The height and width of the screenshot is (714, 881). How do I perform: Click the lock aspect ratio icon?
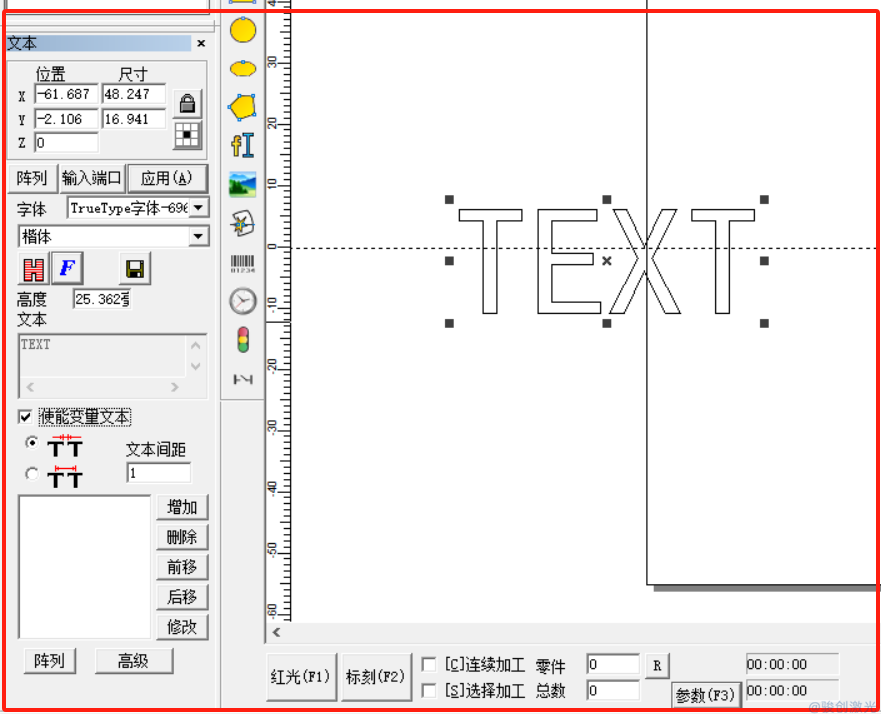[x=187, y=104]
